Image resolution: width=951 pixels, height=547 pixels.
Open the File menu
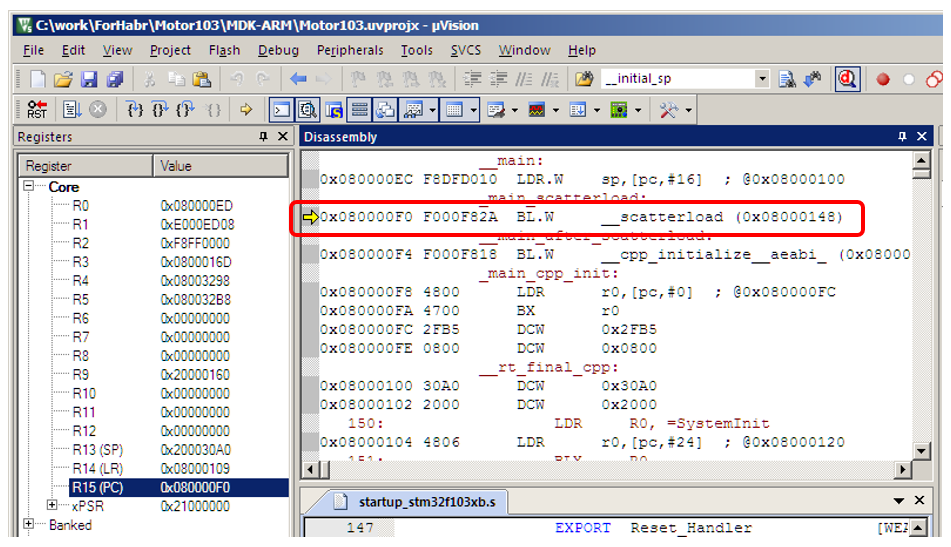click(x=33, y=50)
